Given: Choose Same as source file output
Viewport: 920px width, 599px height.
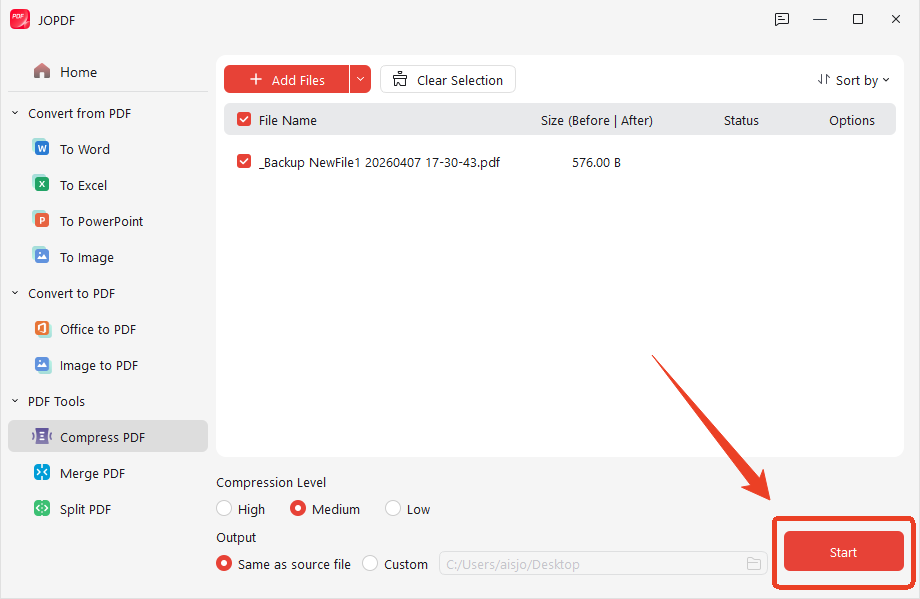Looking at the screenshot, I should [x=224, y=563].
